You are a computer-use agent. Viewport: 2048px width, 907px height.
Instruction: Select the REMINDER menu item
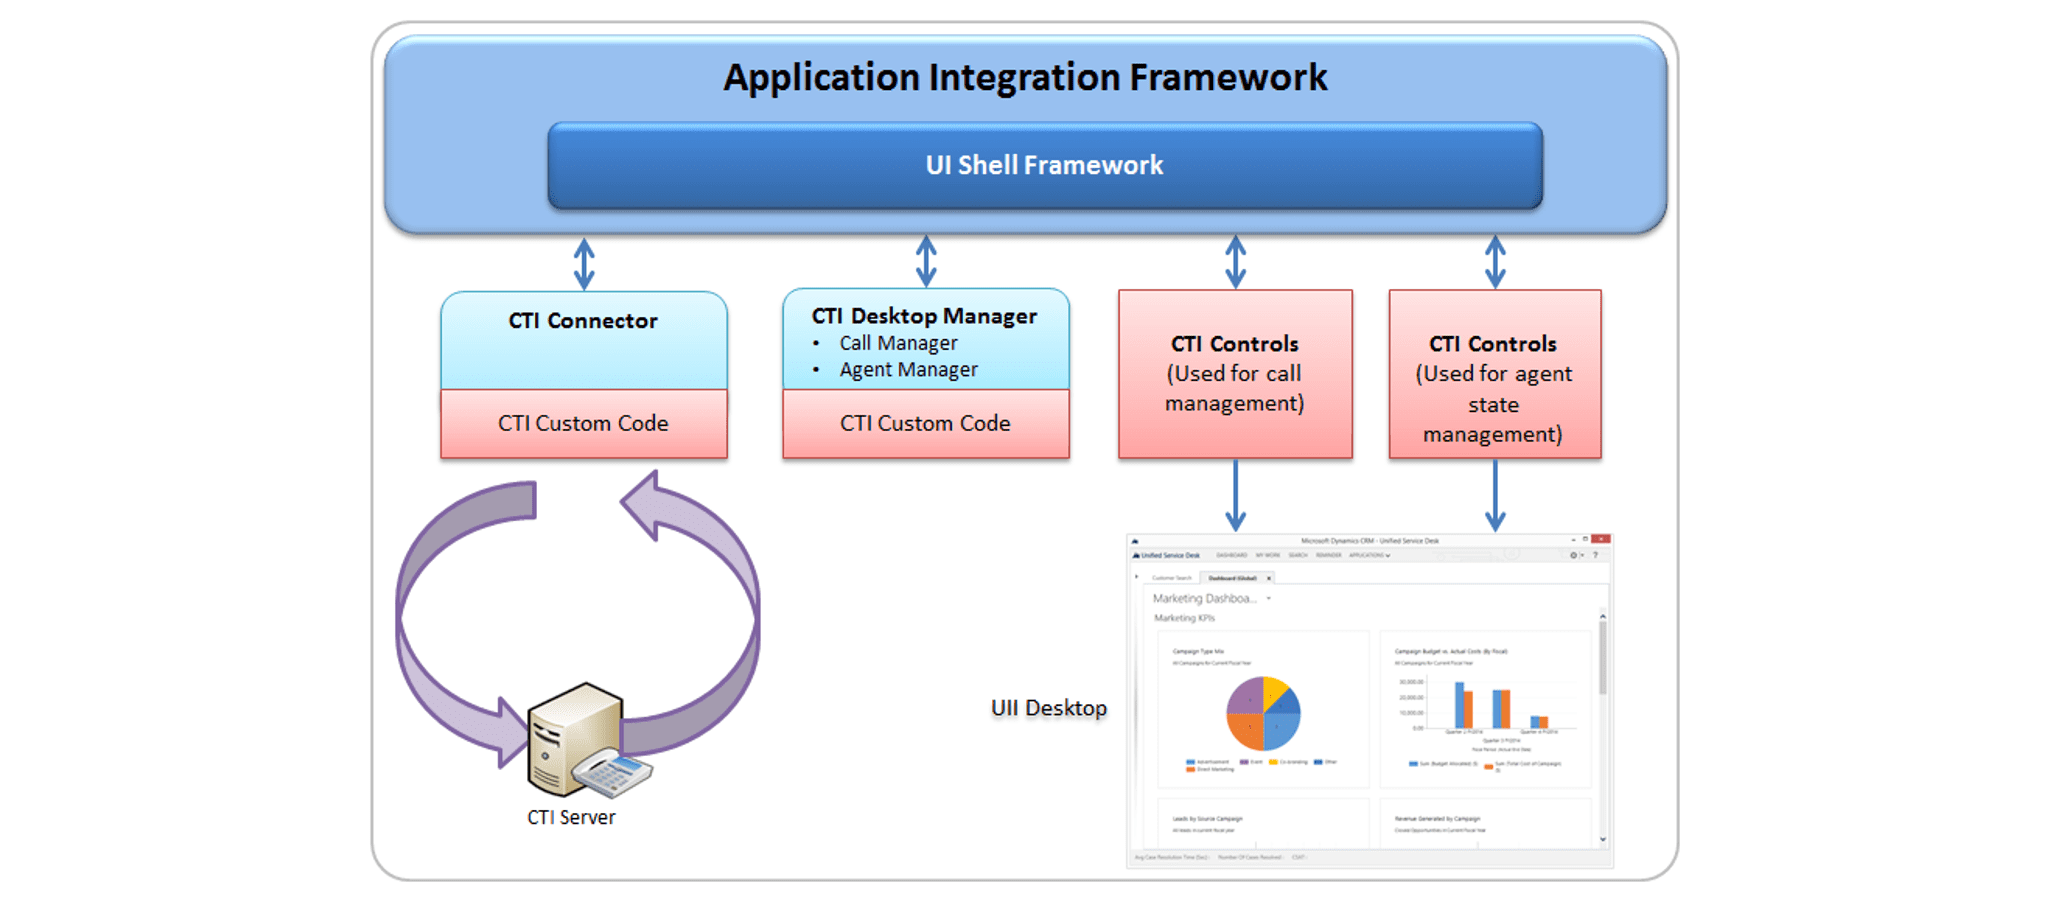click(x=1329, y=555)
